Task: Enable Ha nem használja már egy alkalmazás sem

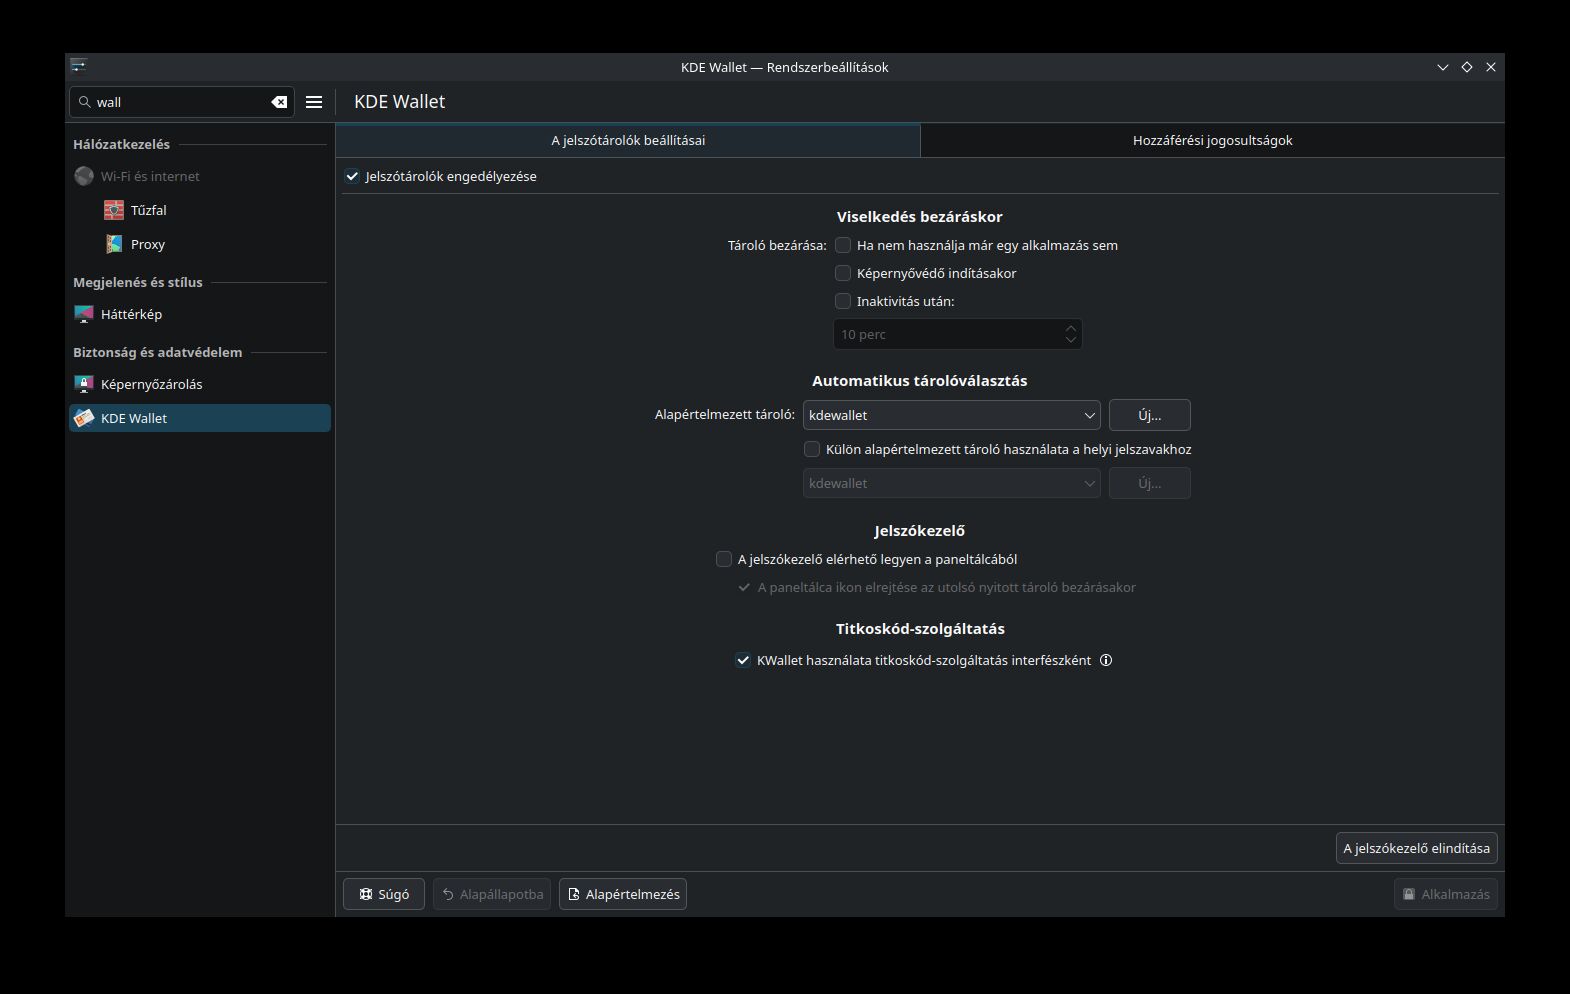Action: click(843, 245)
